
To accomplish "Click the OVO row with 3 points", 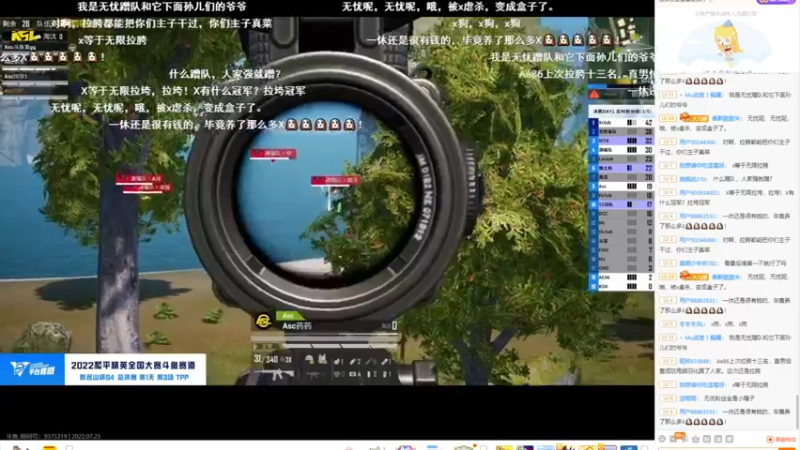I will (621, 268).
